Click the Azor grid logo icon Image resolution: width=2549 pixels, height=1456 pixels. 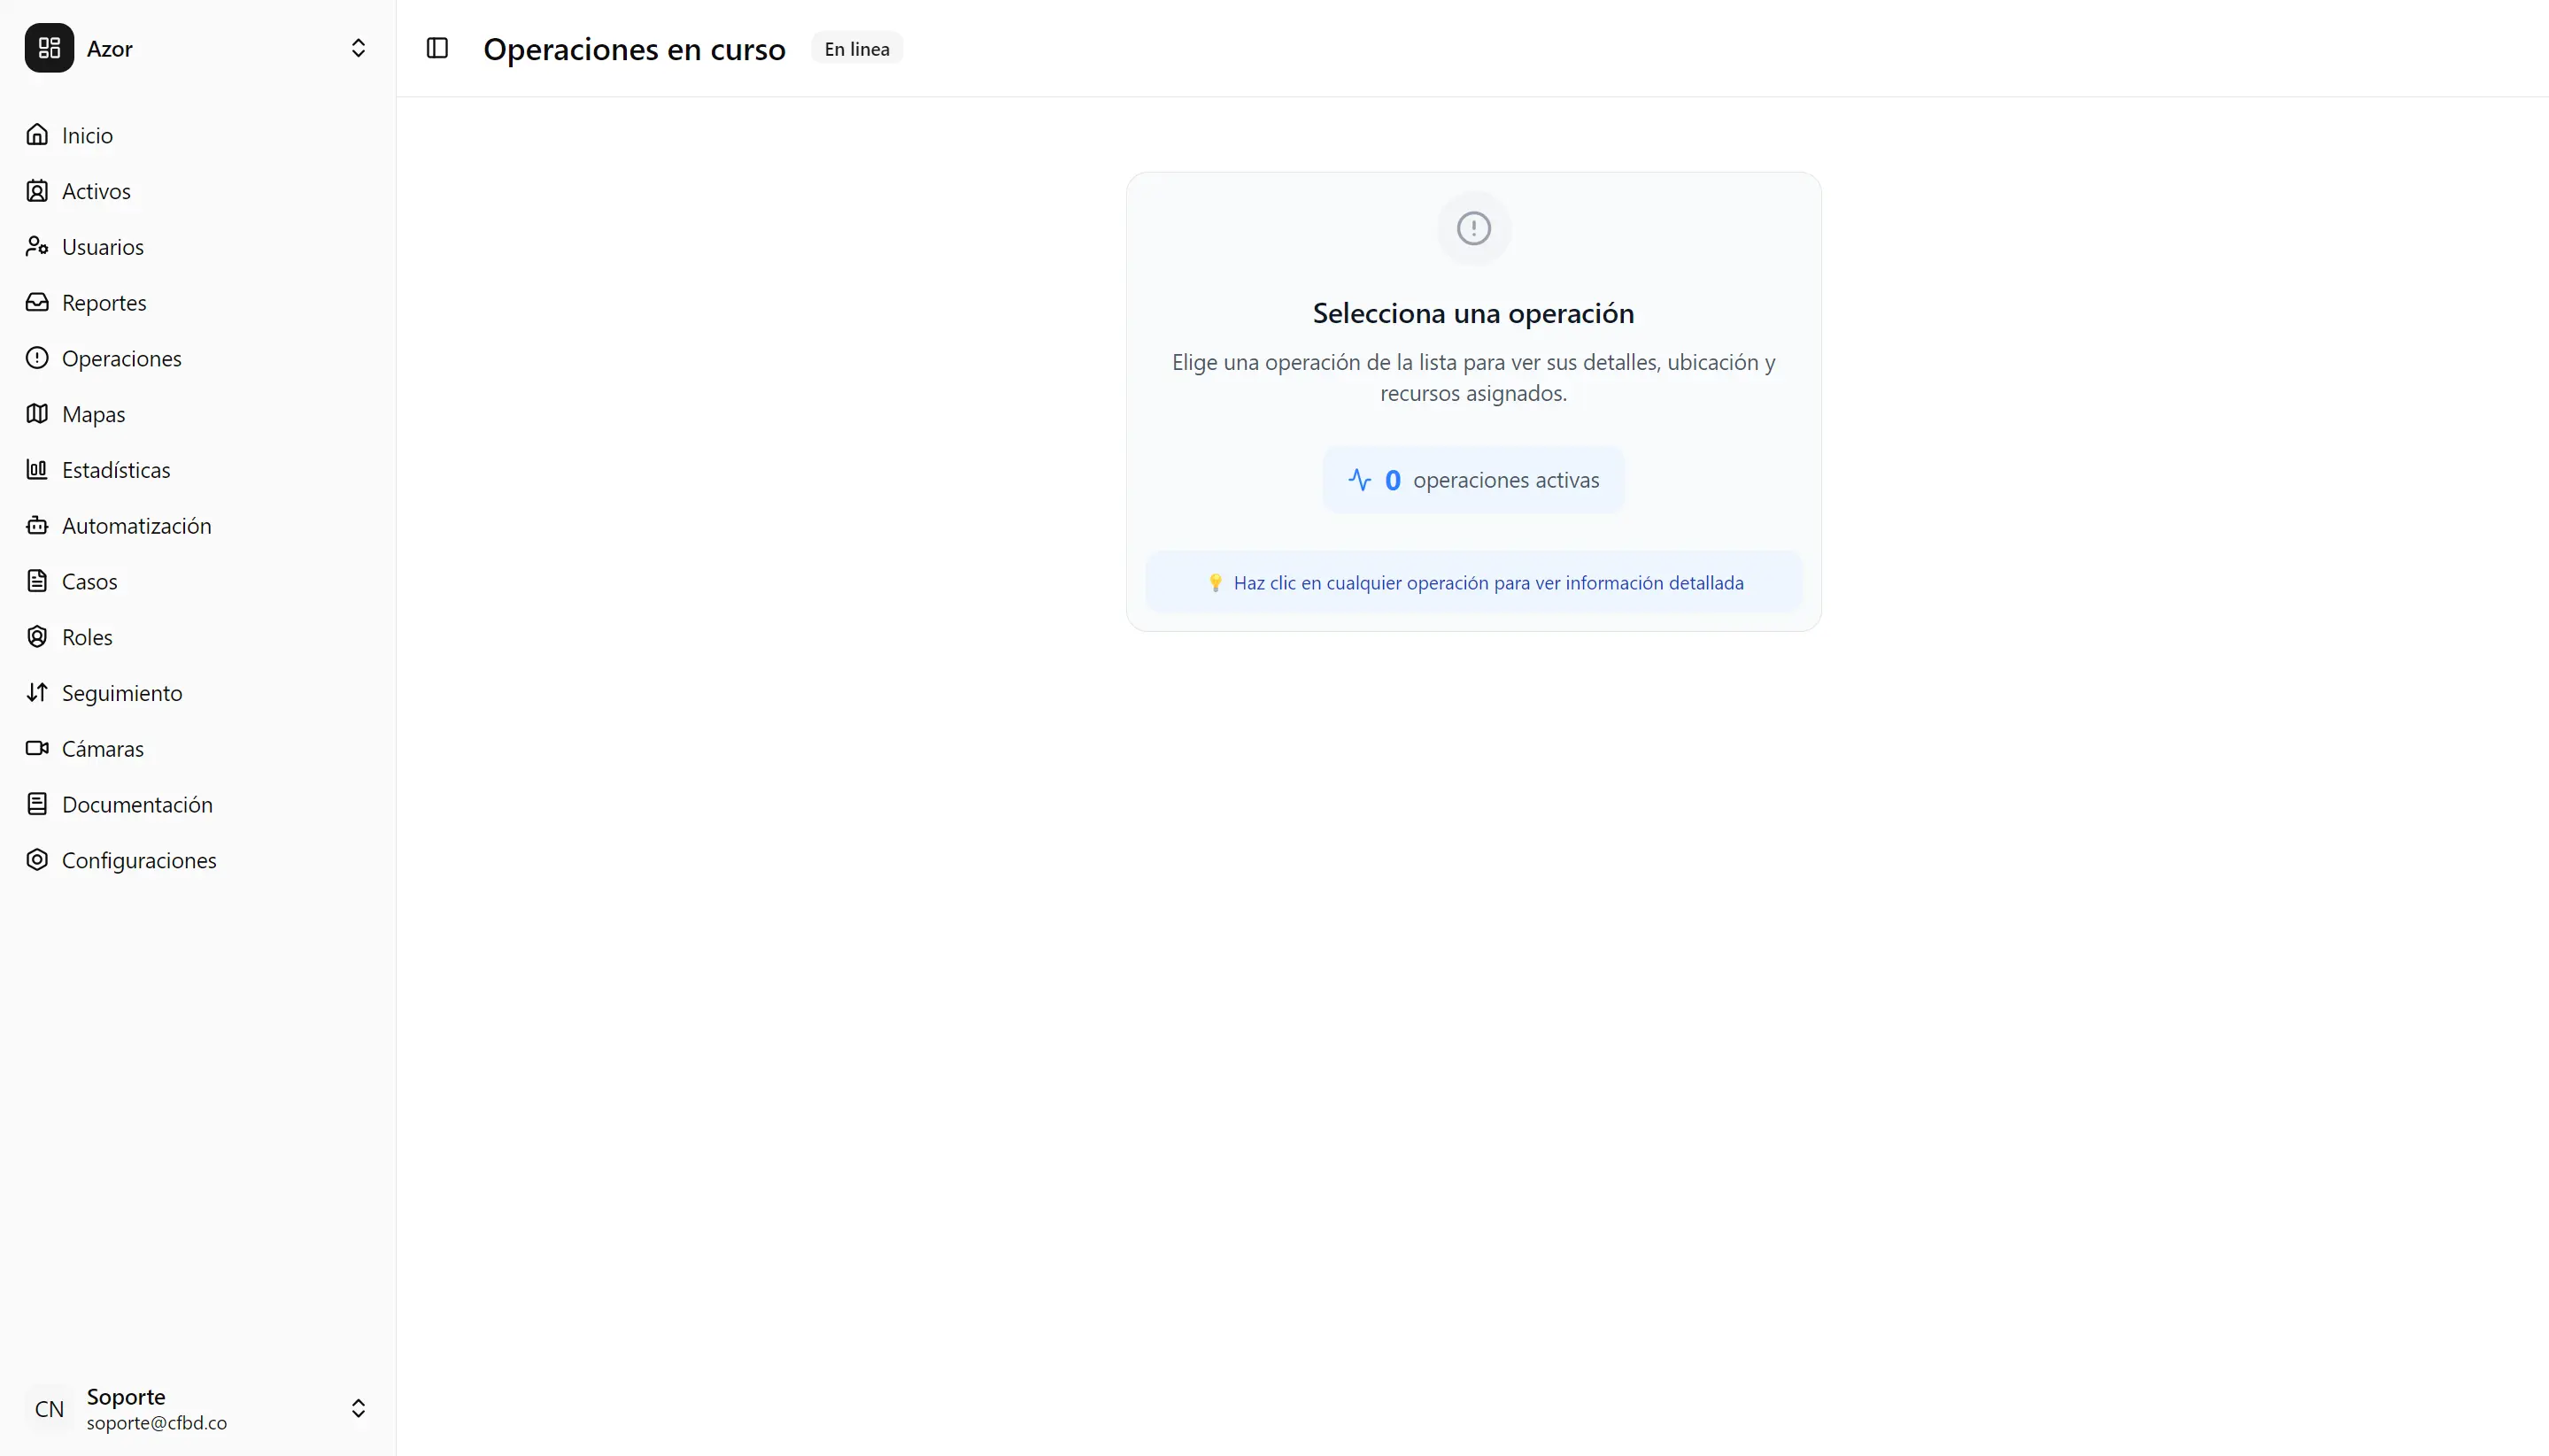coord(48,48)
